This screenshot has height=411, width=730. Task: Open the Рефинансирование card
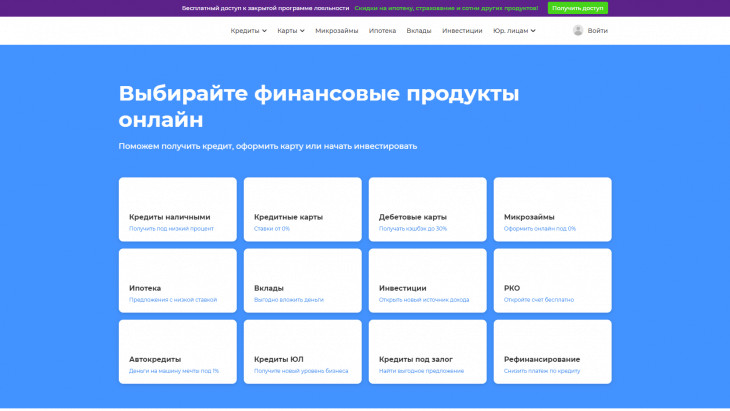coord(553,351)
